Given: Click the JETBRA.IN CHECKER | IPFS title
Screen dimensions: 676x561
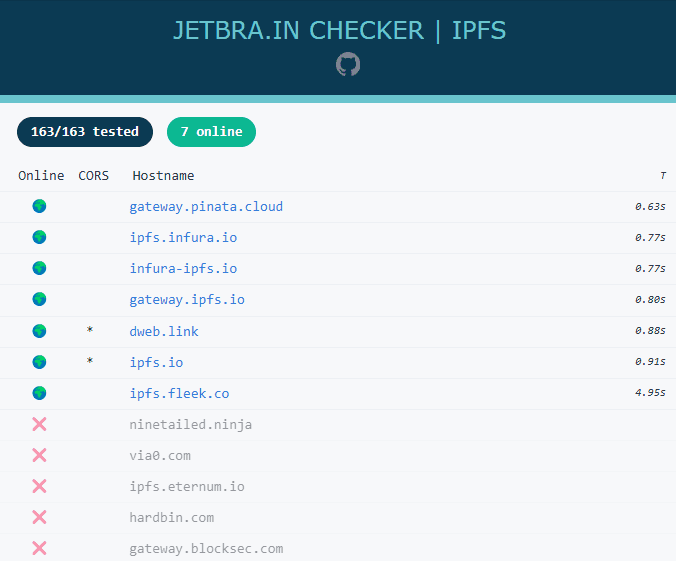Looking at the screenshot, I should [x=339, y=31].
